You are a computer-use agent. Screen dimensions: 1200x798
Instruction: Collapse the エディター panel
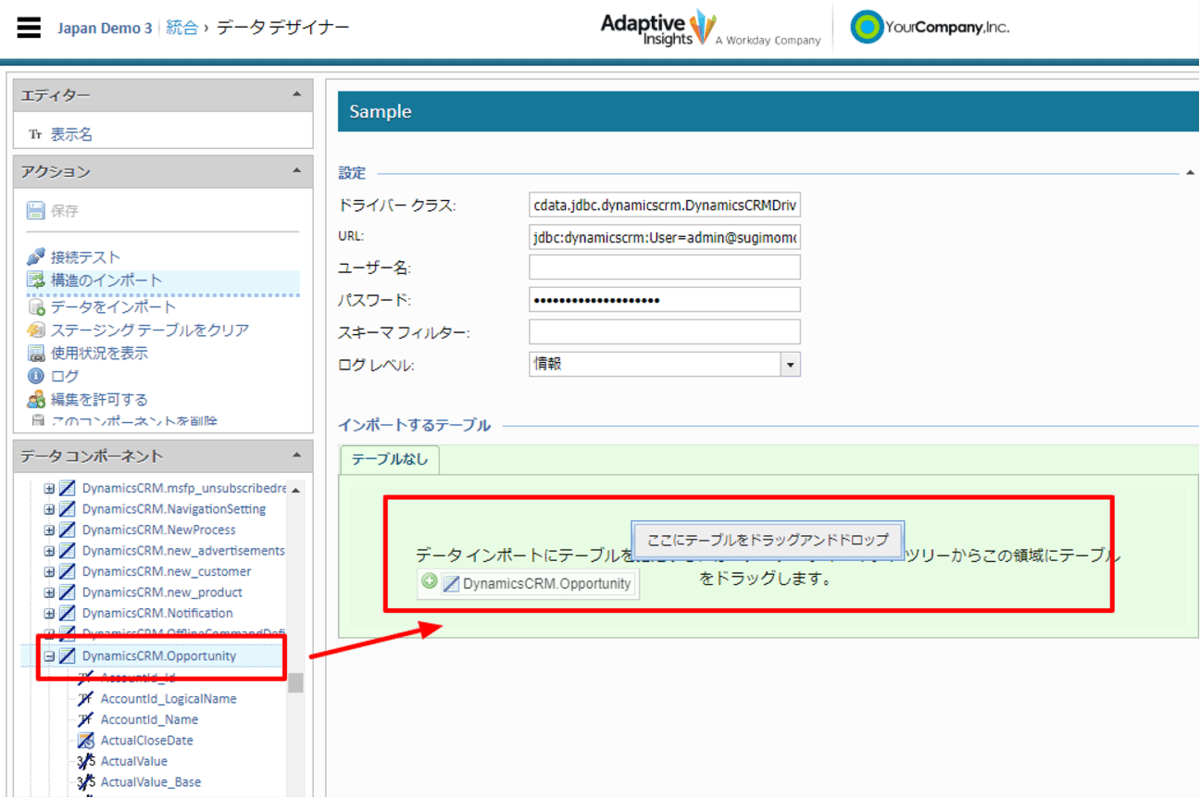[296, 95]
